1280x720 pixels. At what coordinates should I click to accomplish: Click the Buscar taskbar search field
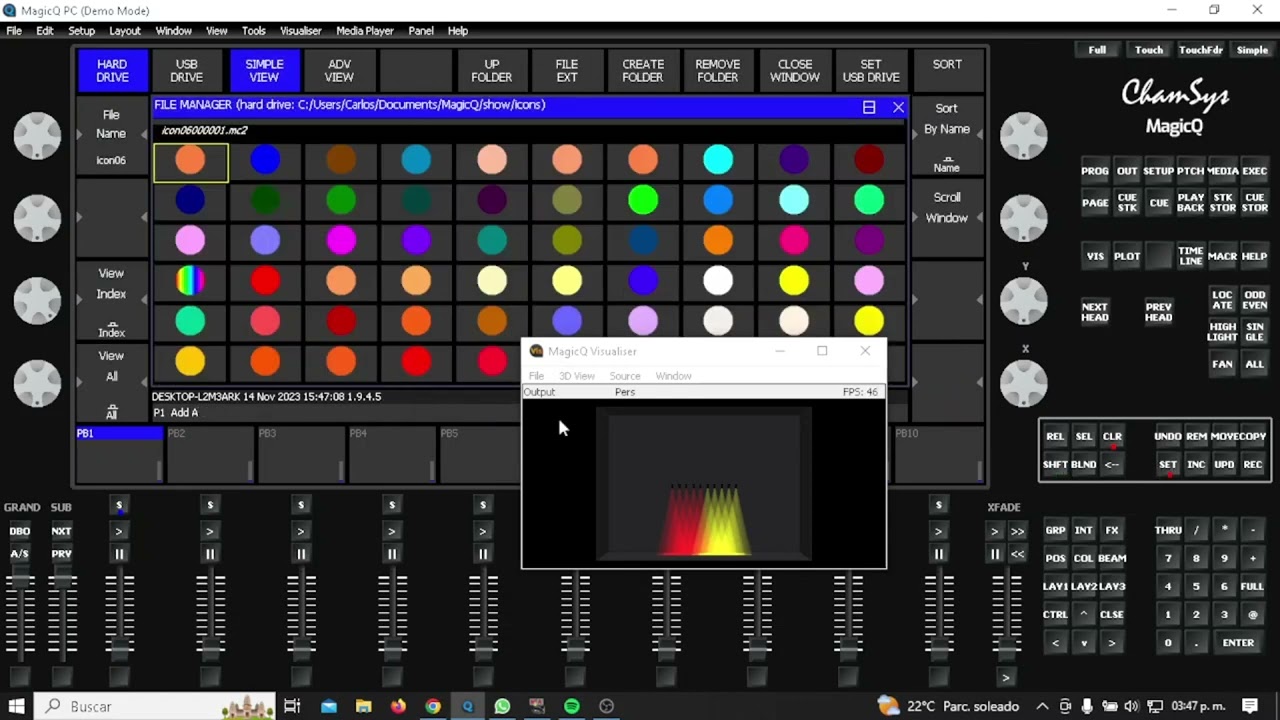[x=155, y=706]
